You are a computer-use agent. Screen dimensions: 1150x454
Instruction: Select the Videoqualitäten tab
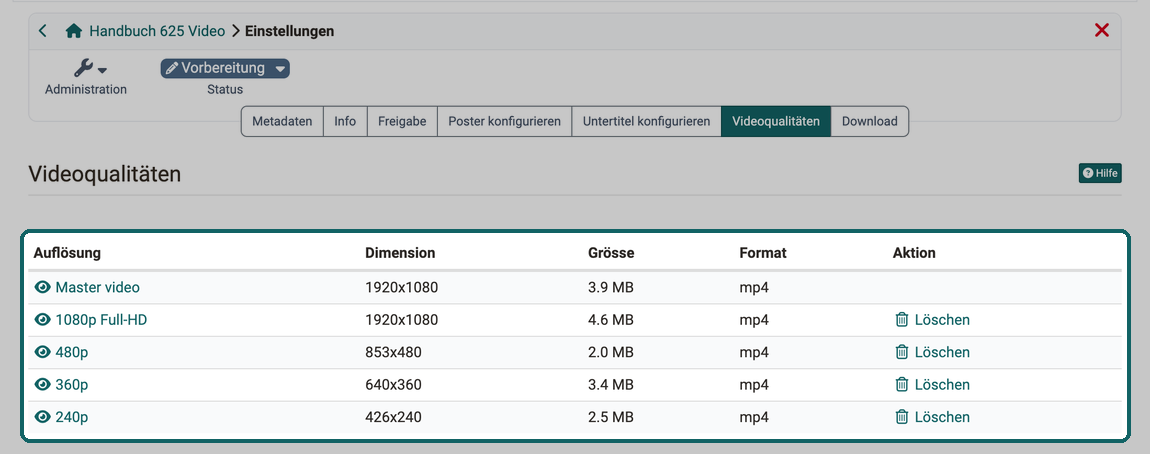point(776,121)
